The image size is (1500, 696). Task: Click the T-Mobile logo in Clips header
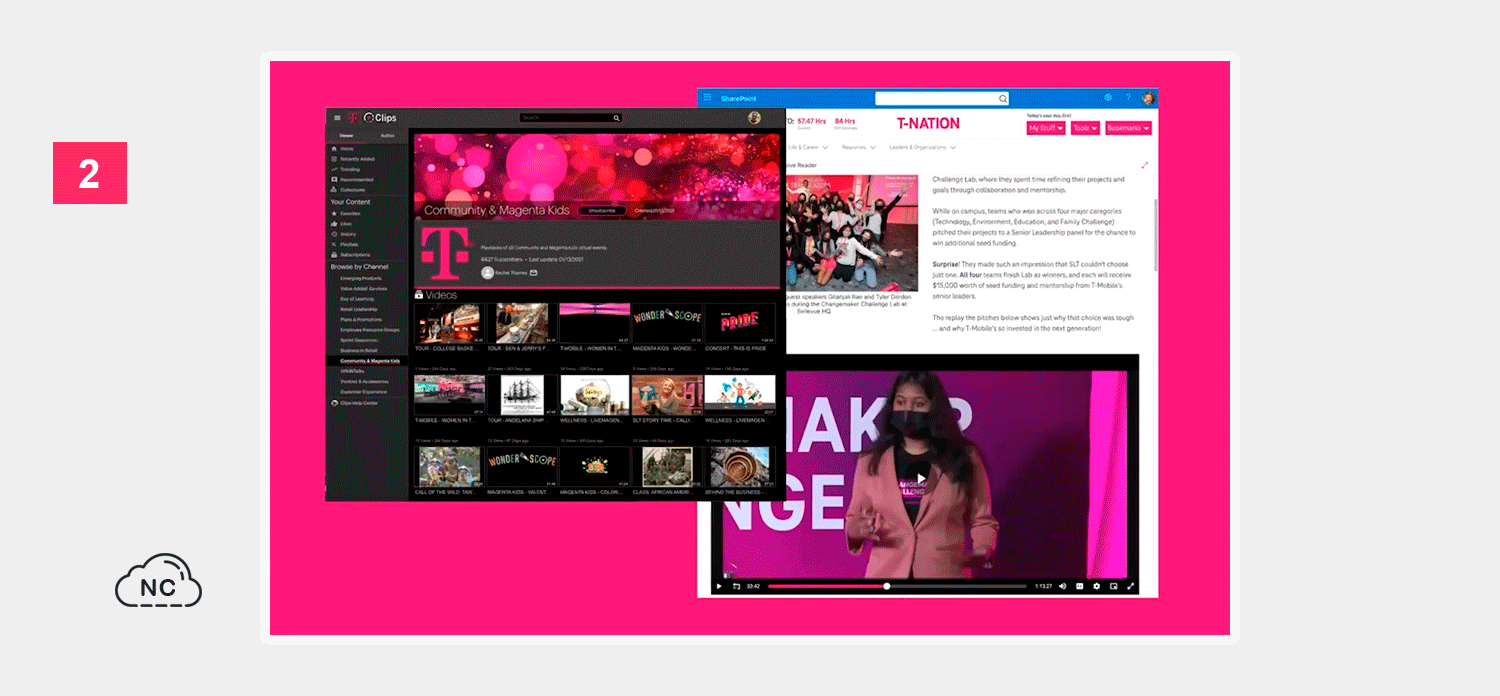353,118
